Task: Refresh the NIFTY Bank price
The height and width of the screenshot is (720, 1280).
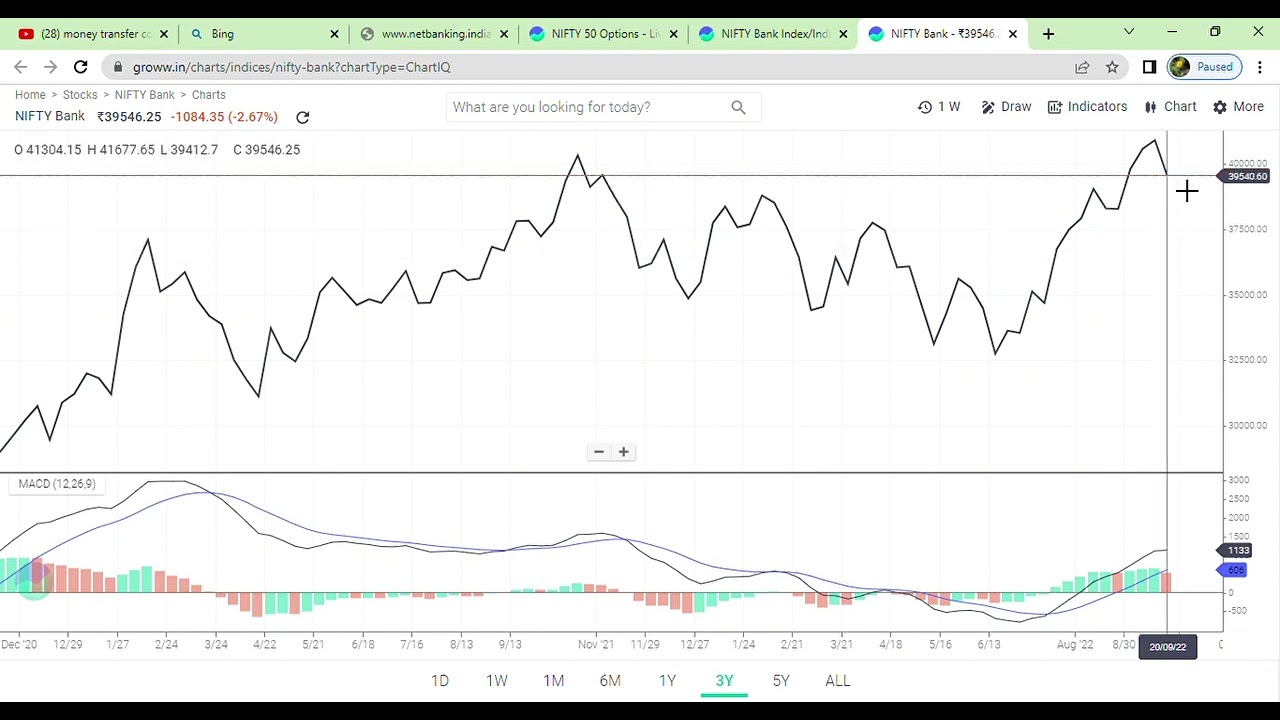Action: pyautogui.click(x=303, y=117)
